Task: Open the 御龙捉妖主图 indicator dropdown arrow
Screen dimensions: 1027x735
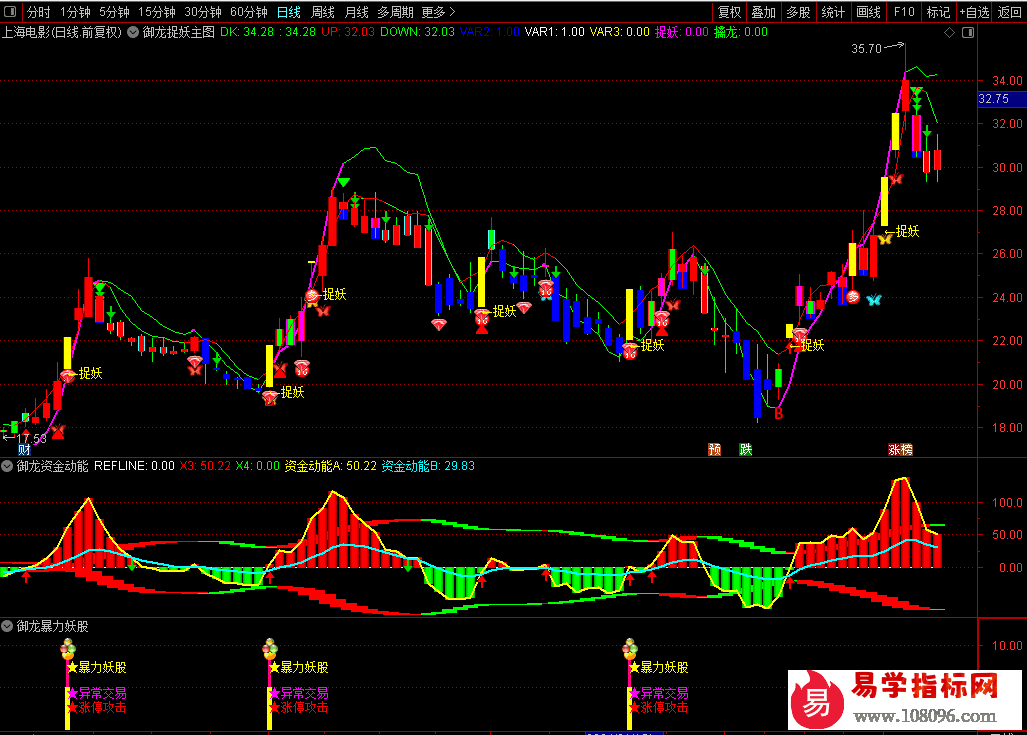Action: coord(133,32)
